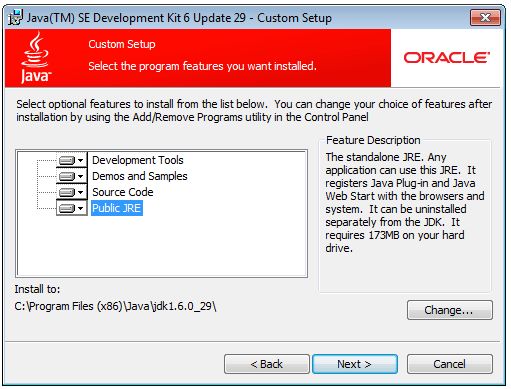This screenshot has width=511, height=389.
Task: Select the Demos and Samples tree item
Action: (140, 176)
